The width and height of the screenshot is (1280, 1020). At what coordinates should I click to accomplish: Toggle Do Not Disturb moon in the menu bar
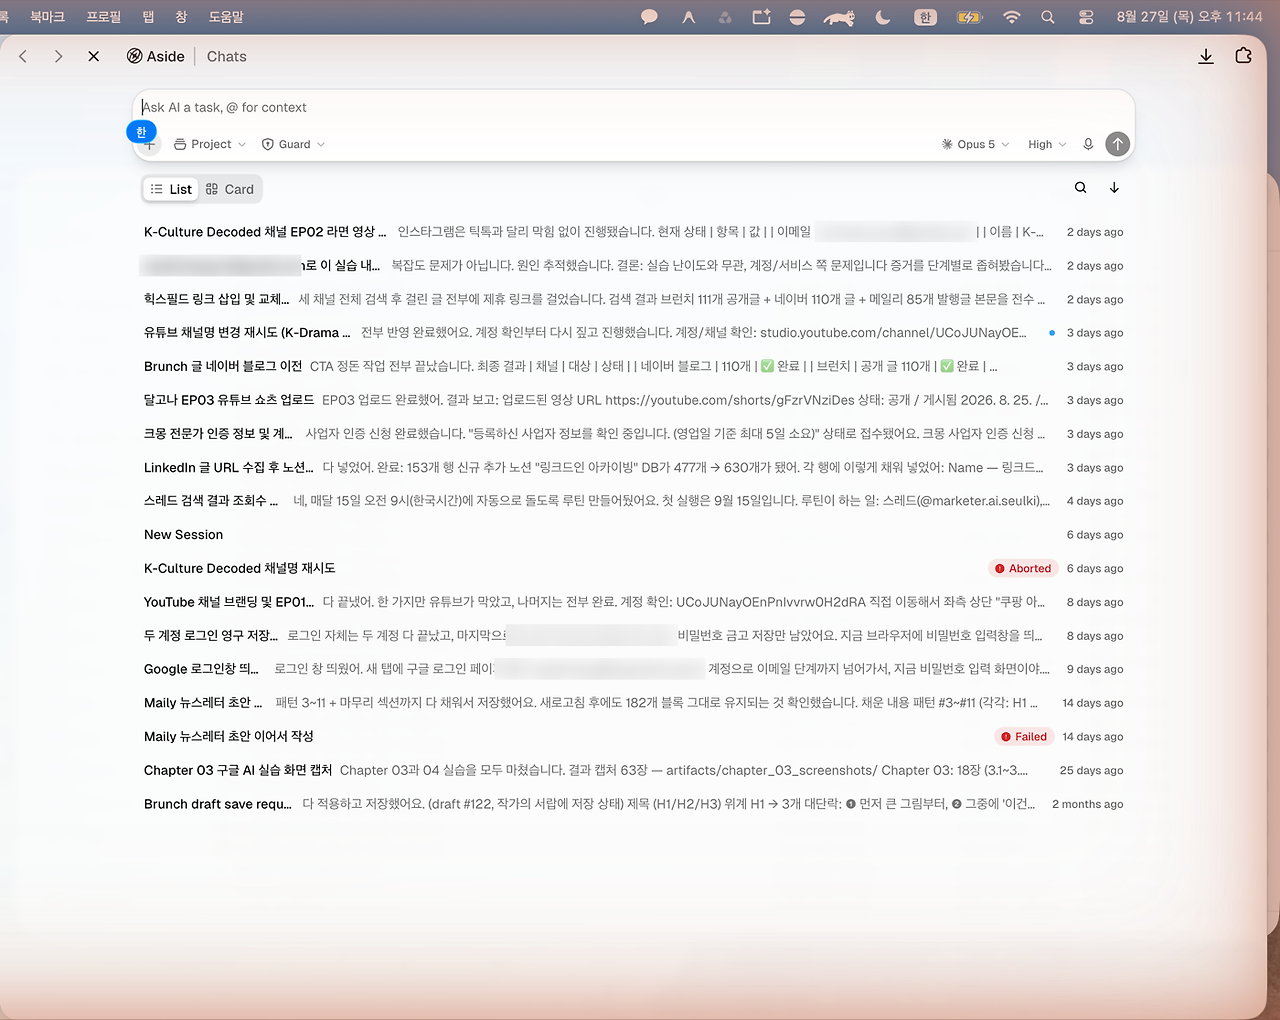tap(882, 17)
